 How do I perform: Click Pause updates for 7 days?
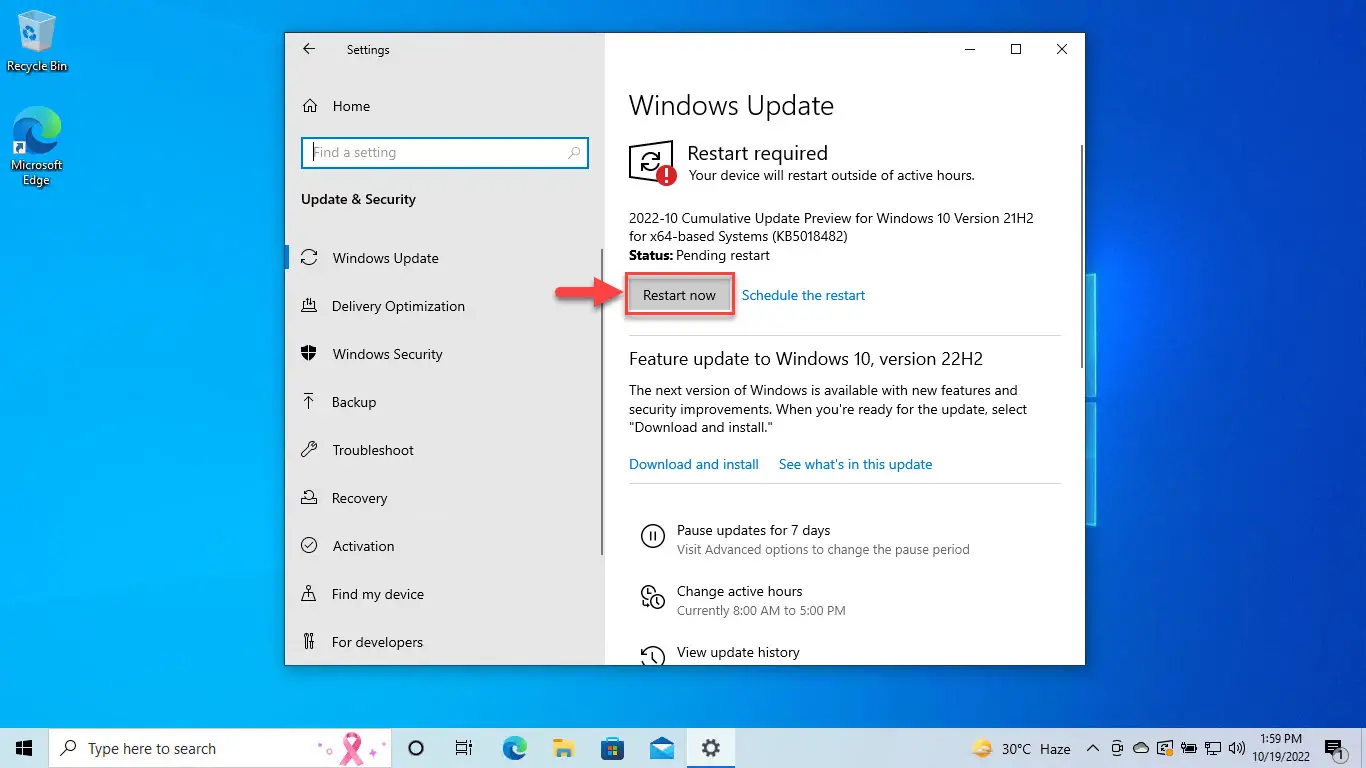click(x=753, y=530)
